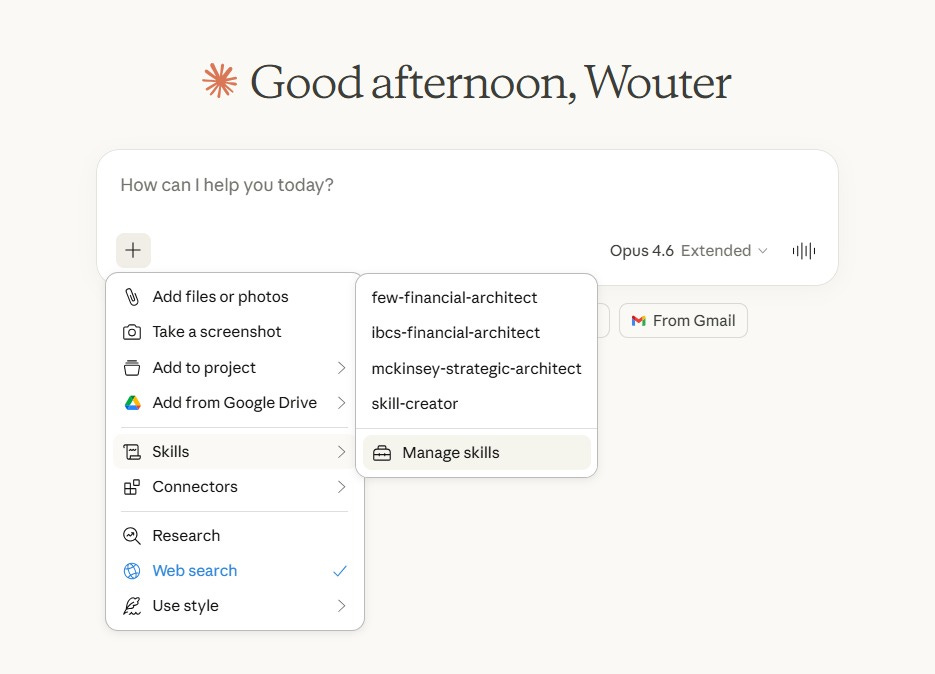Viewport: 935px width, 674px height.
Task: Click the camera icon for screenshot
Action: [132, 332]
